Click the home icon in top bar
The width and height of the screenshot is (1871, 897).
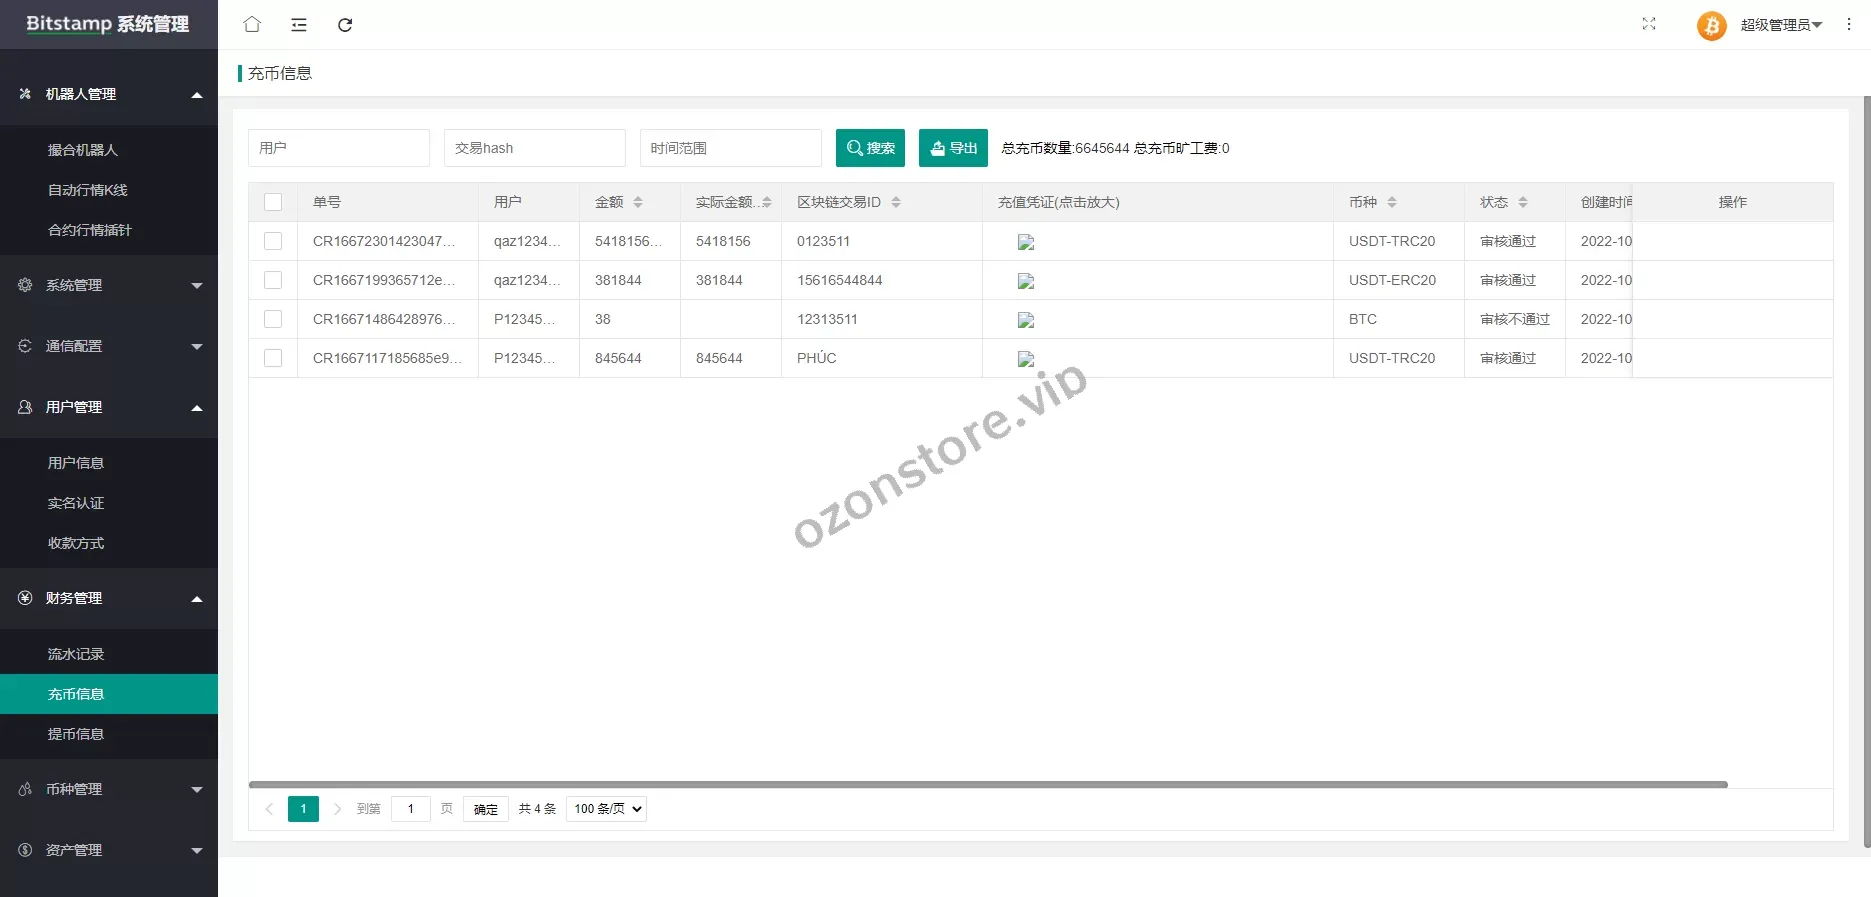[x=252, y=25]
